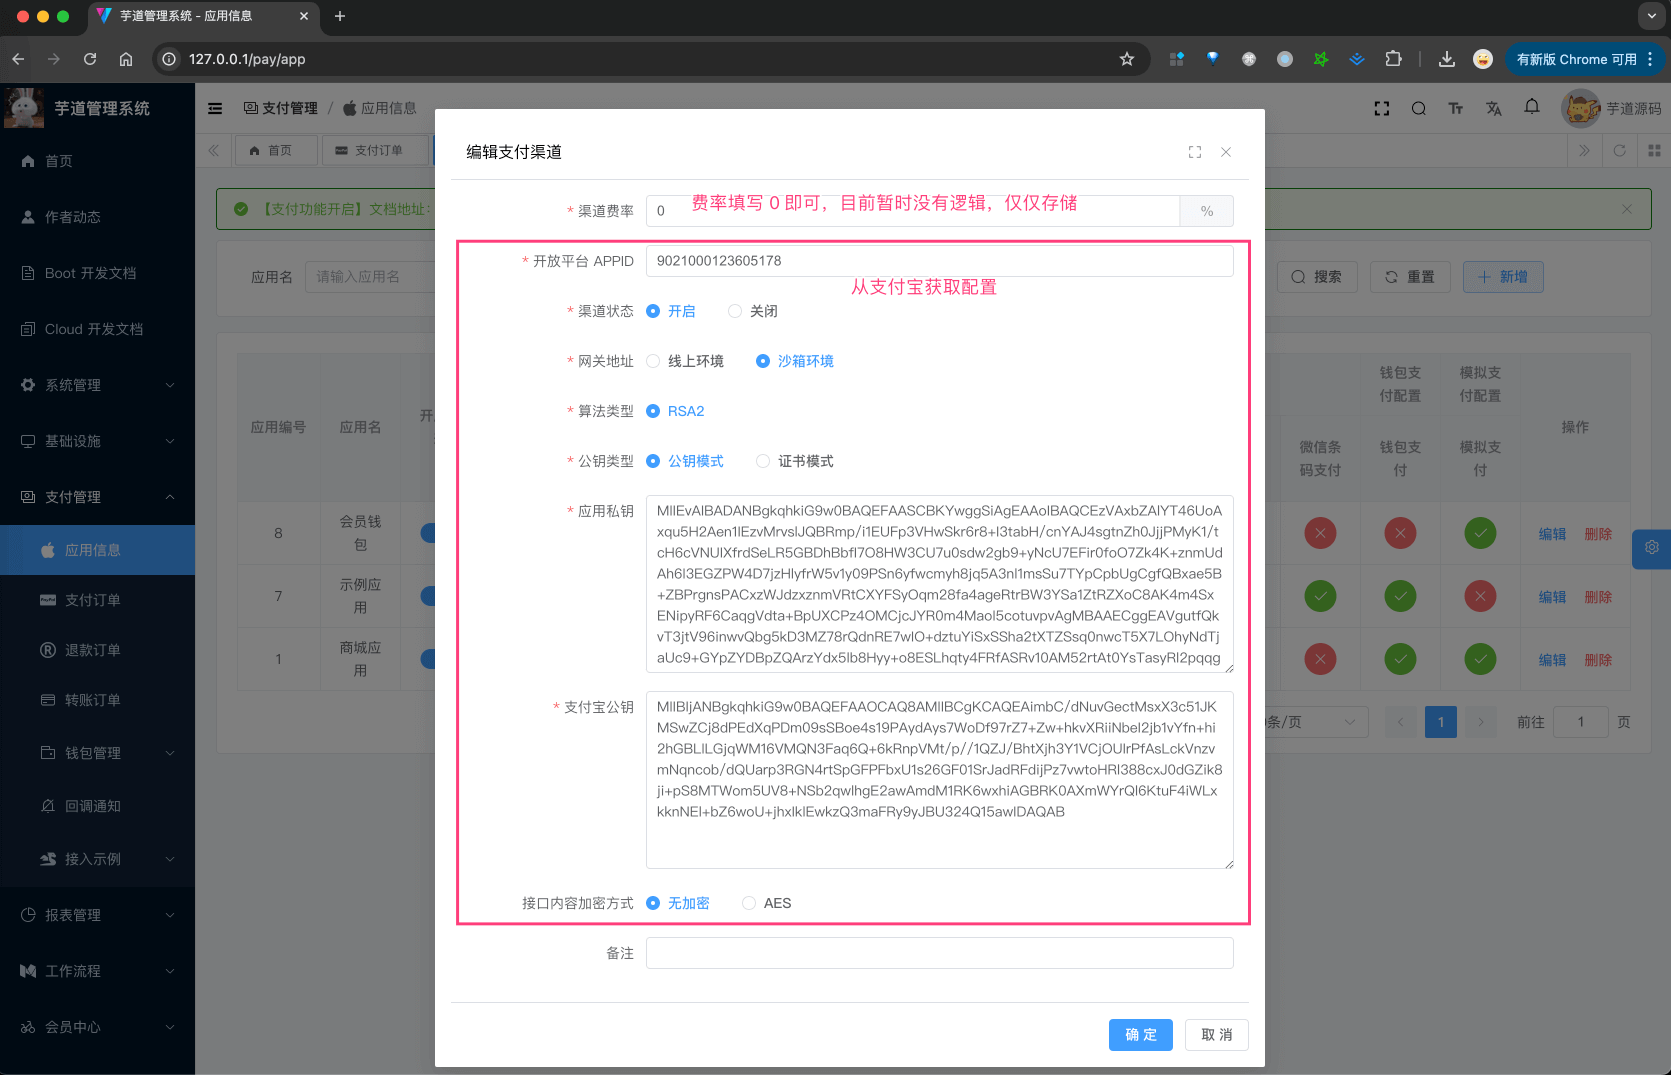The height and width of the screenshot is (1075, 1671).
Task: Collapse the 支付管理 sidebar menu
Action: [x=97, y=497]
